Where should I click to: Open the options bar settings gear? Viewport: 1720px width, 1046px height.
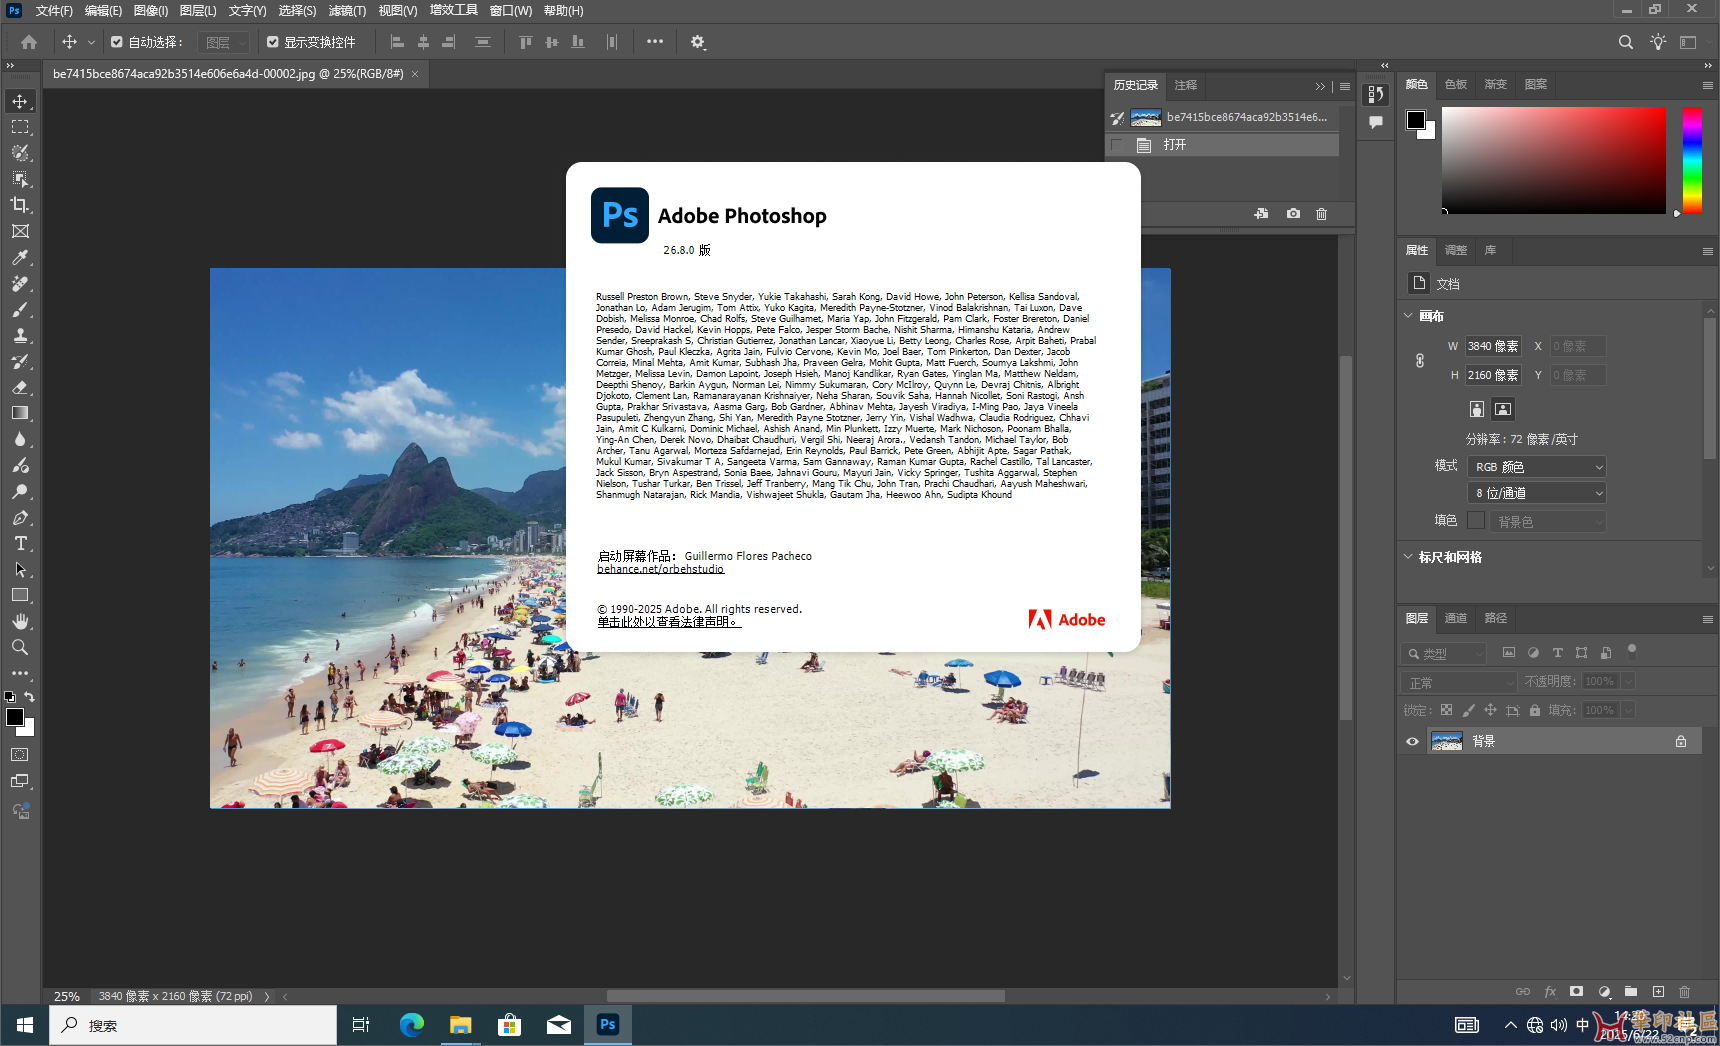(698, 42)
